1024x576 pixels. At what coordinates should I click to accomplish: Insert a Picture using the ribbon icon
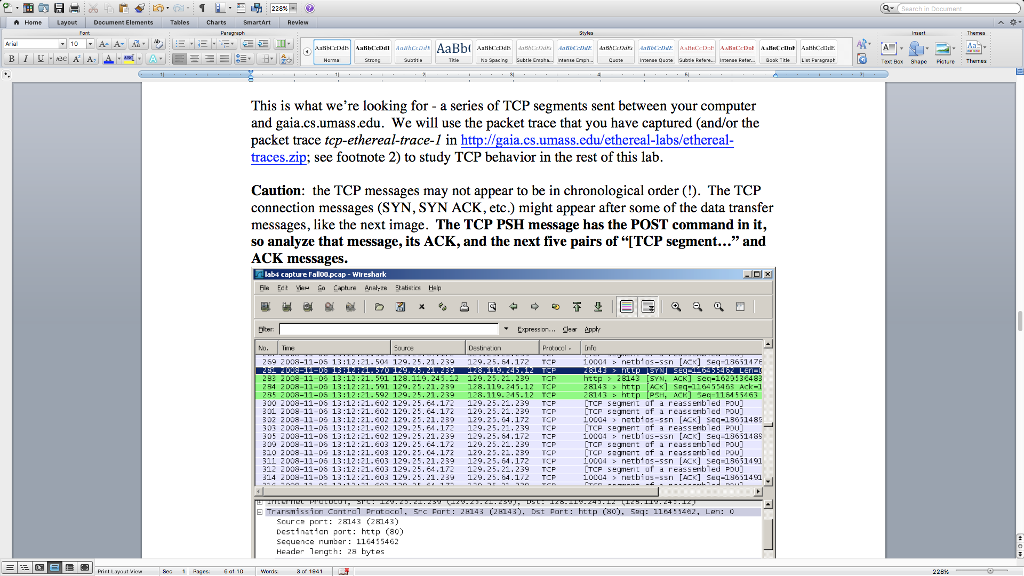click(943, 48)
